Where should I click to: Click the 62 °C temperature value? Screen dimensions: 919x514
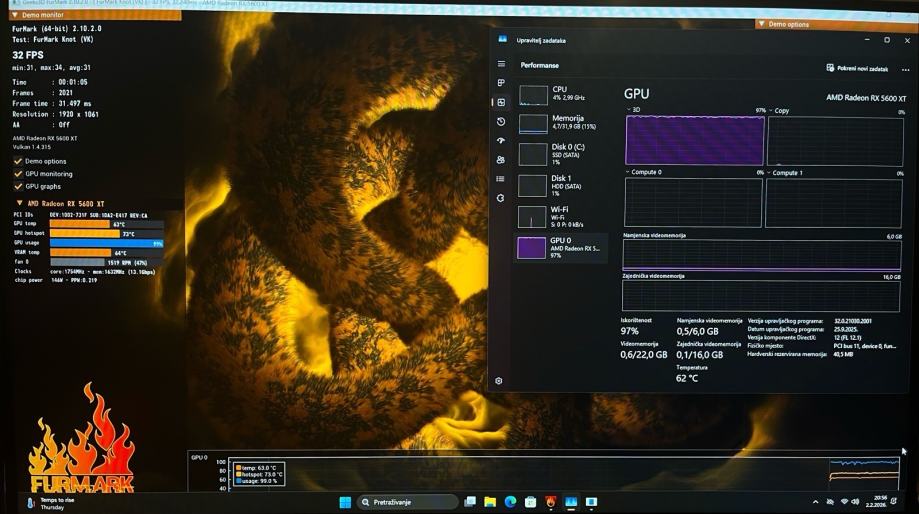coord(687,379)
